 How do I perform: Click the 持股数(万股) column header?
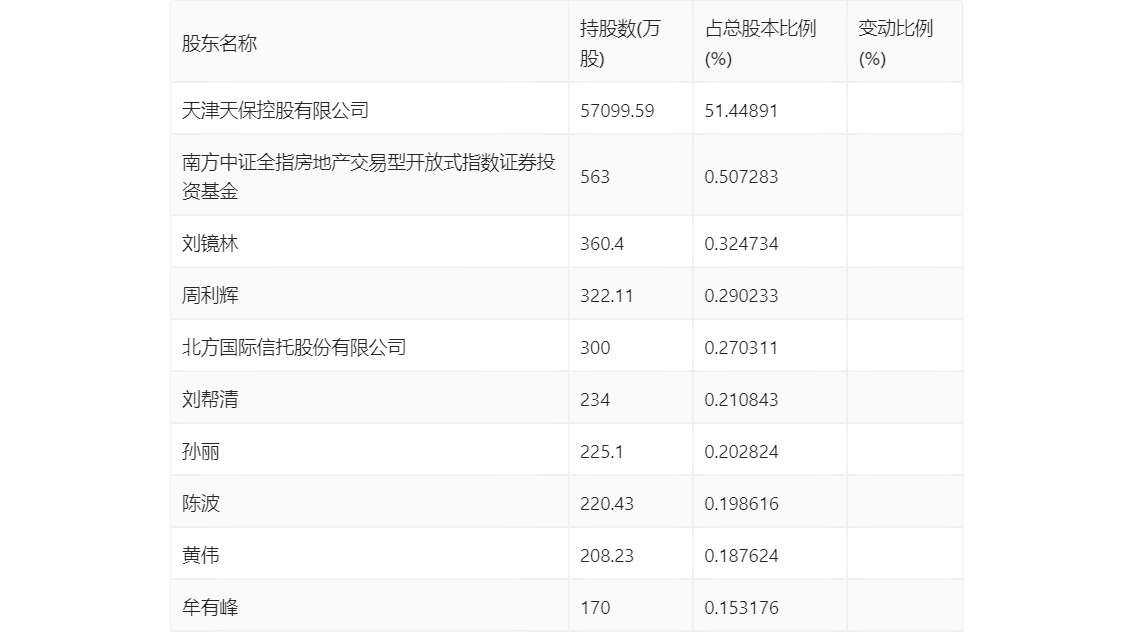[x=620, y=43]
